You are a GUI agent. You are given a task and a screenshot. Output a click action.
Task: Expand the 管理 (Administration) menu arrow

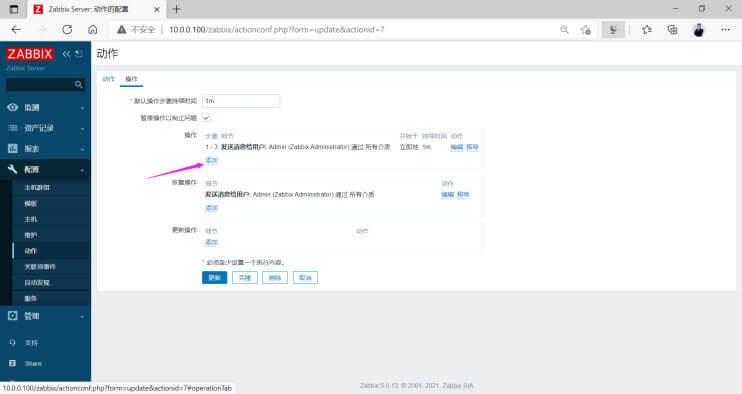(x=82, y=316)
